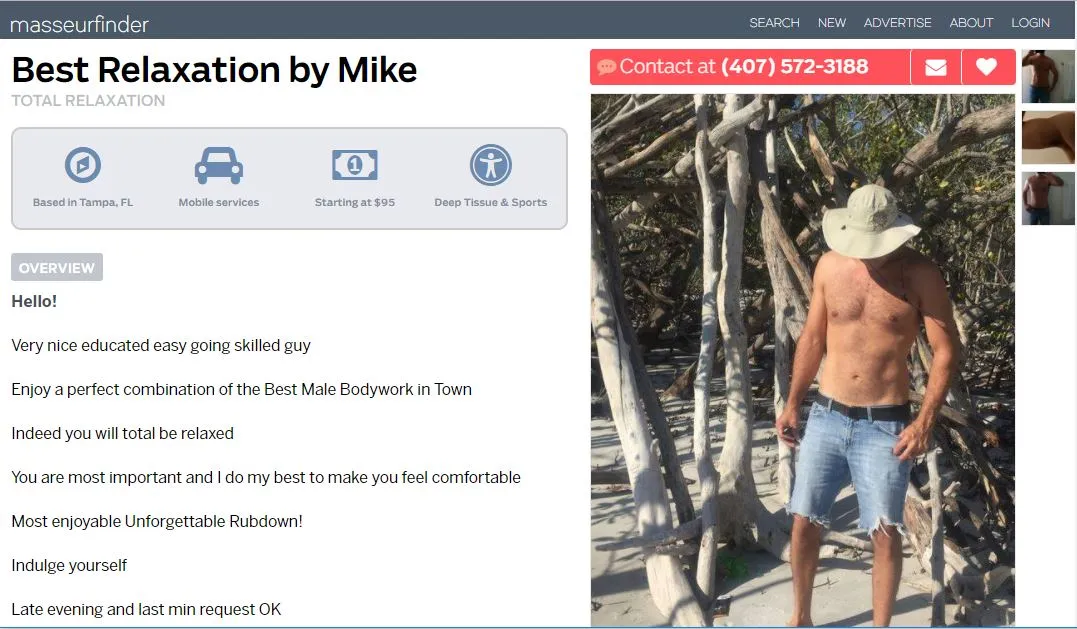
Task: Click the Deep Tissue & Sports figure icon
Action: pyautogui.click(x=490, y=165)
